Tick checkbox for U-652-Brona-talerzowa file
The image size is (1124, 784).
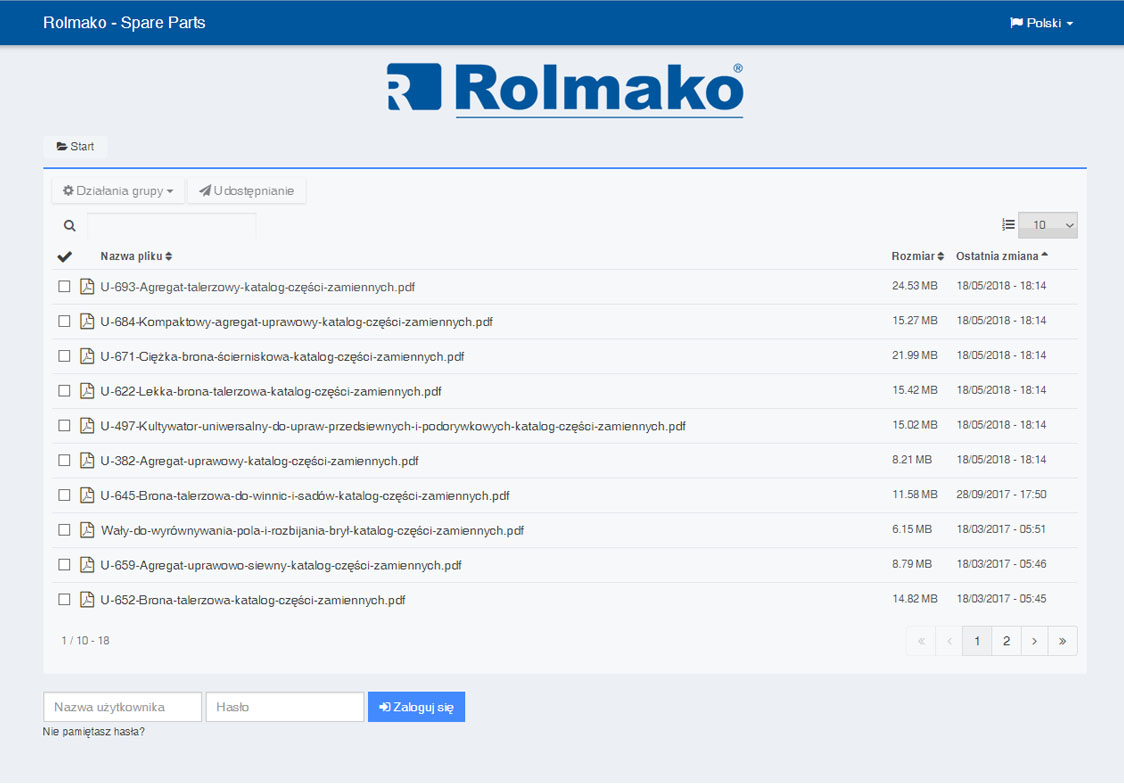coord(65,599)
